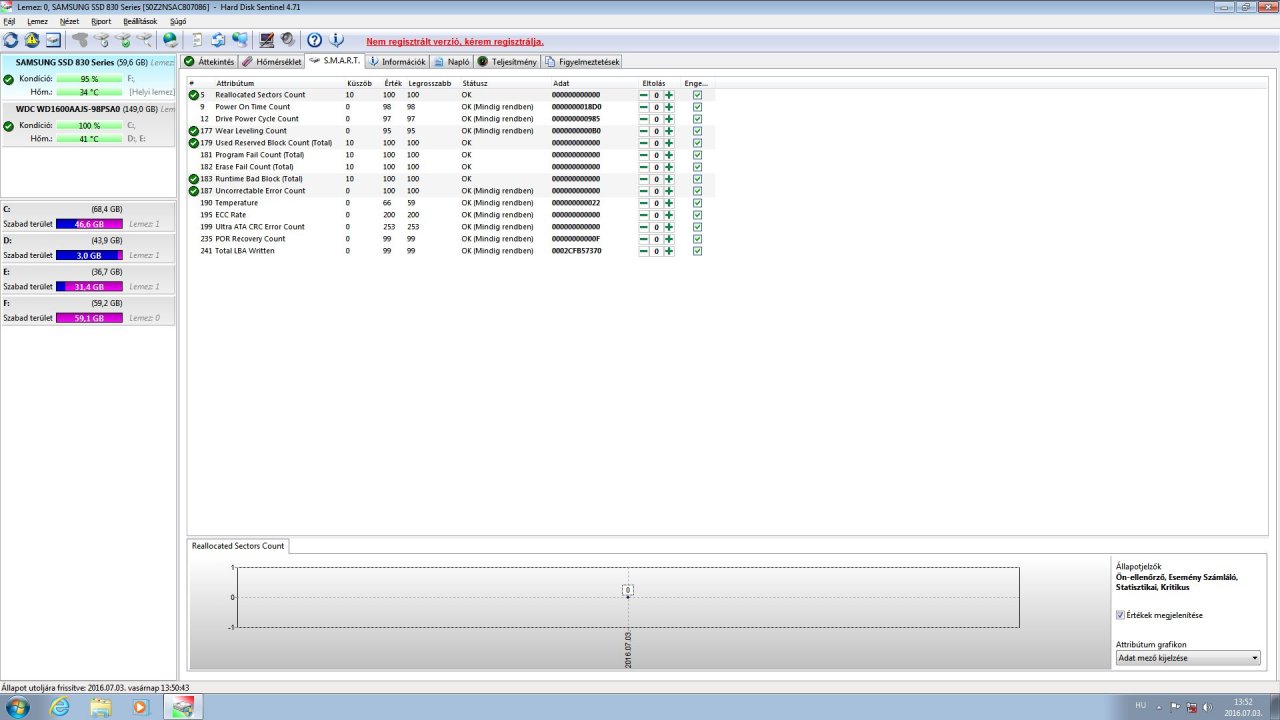The height and width of the screenshot is (720, 1280).
Task: Click the monitor toolbar icon beside blue arrows
Action: (240, 40)
